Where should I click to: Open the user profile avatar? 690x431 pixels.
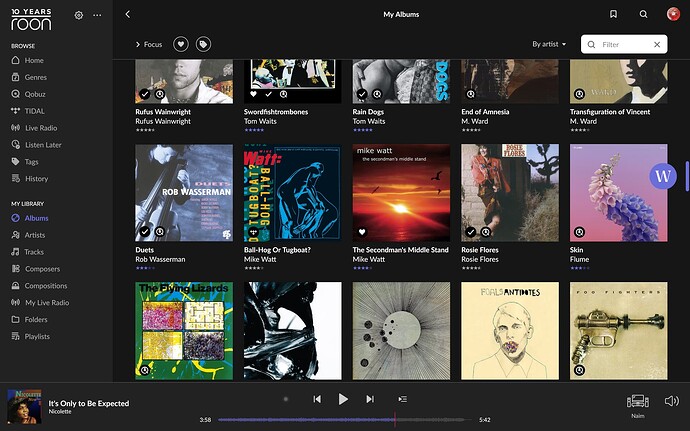tap(673, 14)
